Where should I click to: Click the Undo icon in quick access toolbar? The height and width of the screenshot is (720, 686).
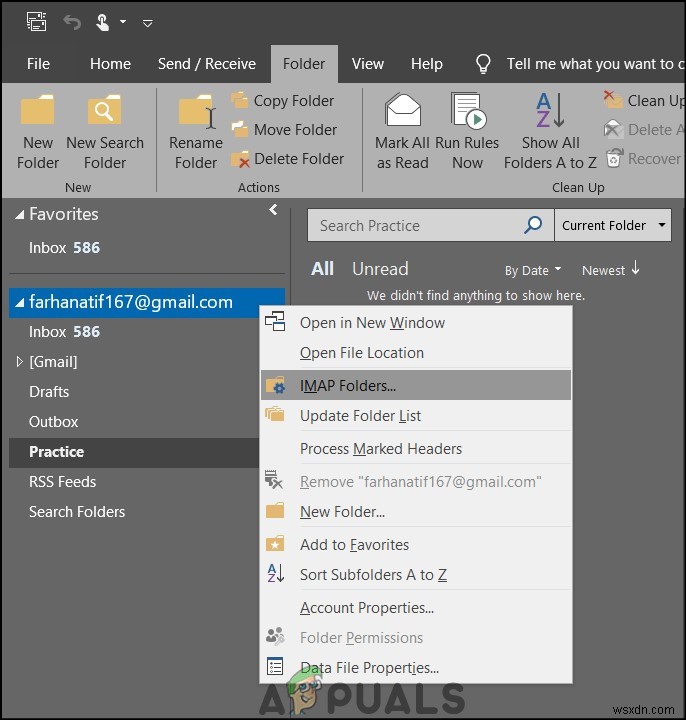(x=72, y=22)
